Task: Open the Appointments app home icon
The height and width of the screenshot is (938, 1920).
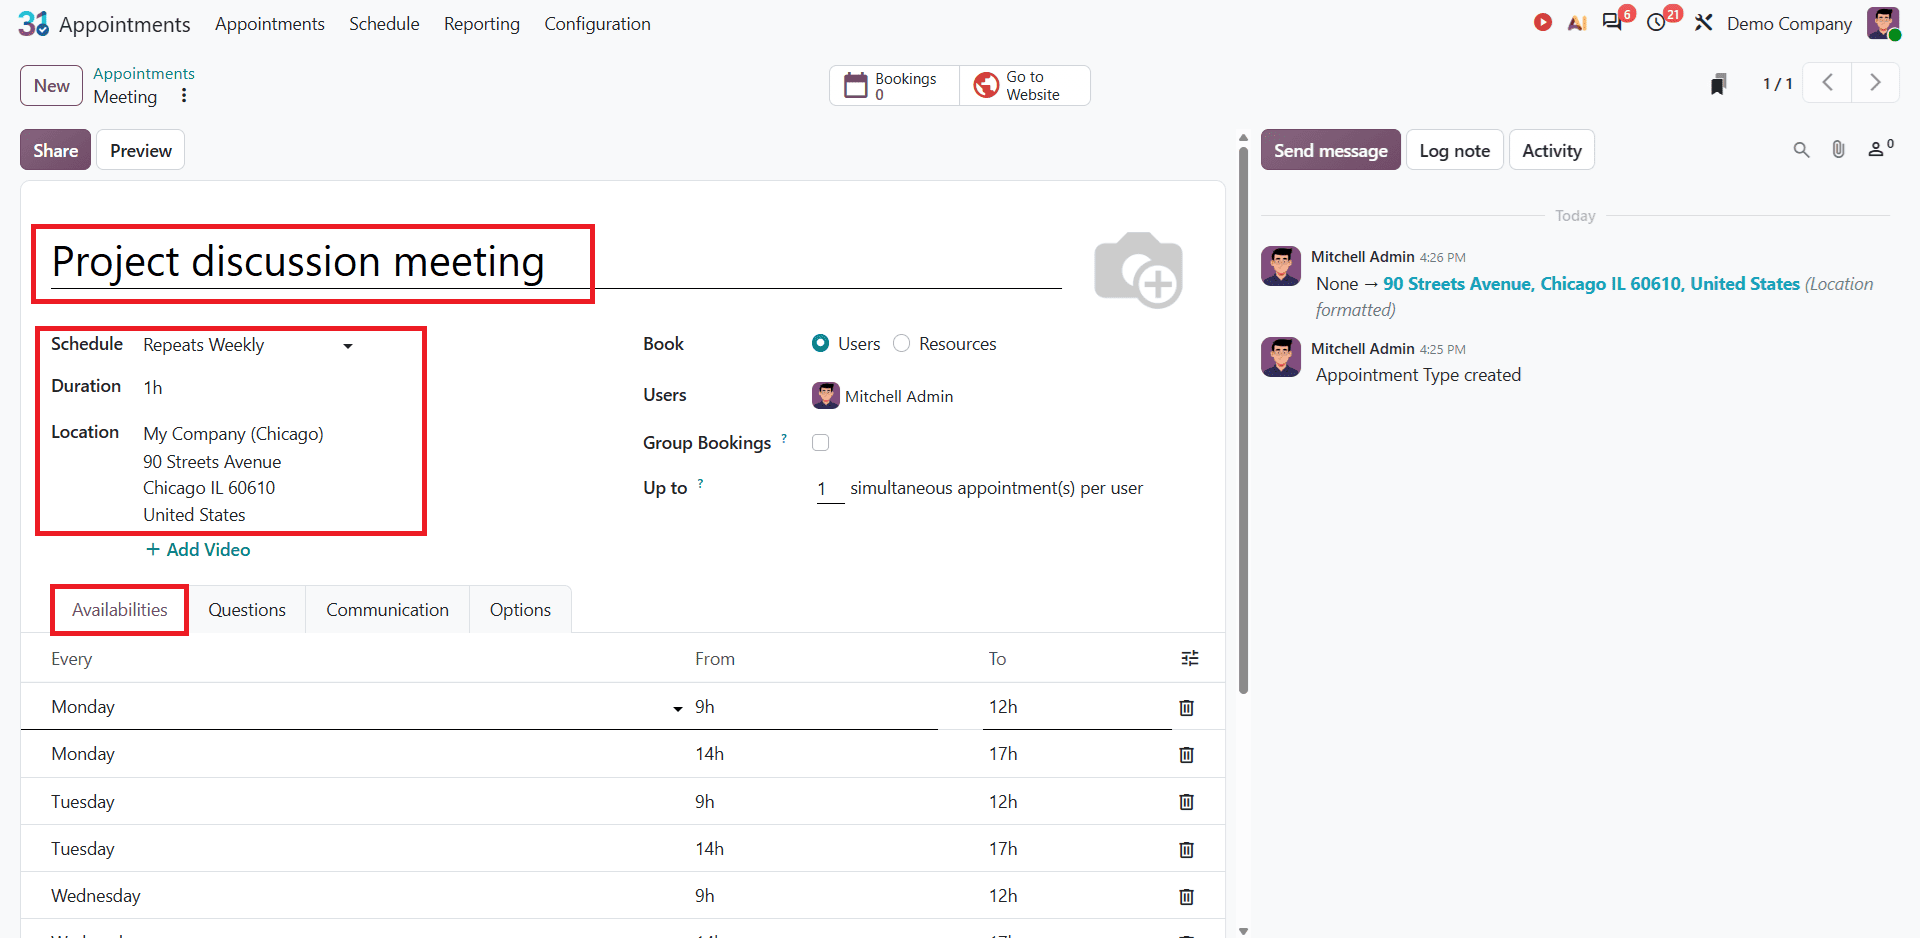Action: pos(34,23)
